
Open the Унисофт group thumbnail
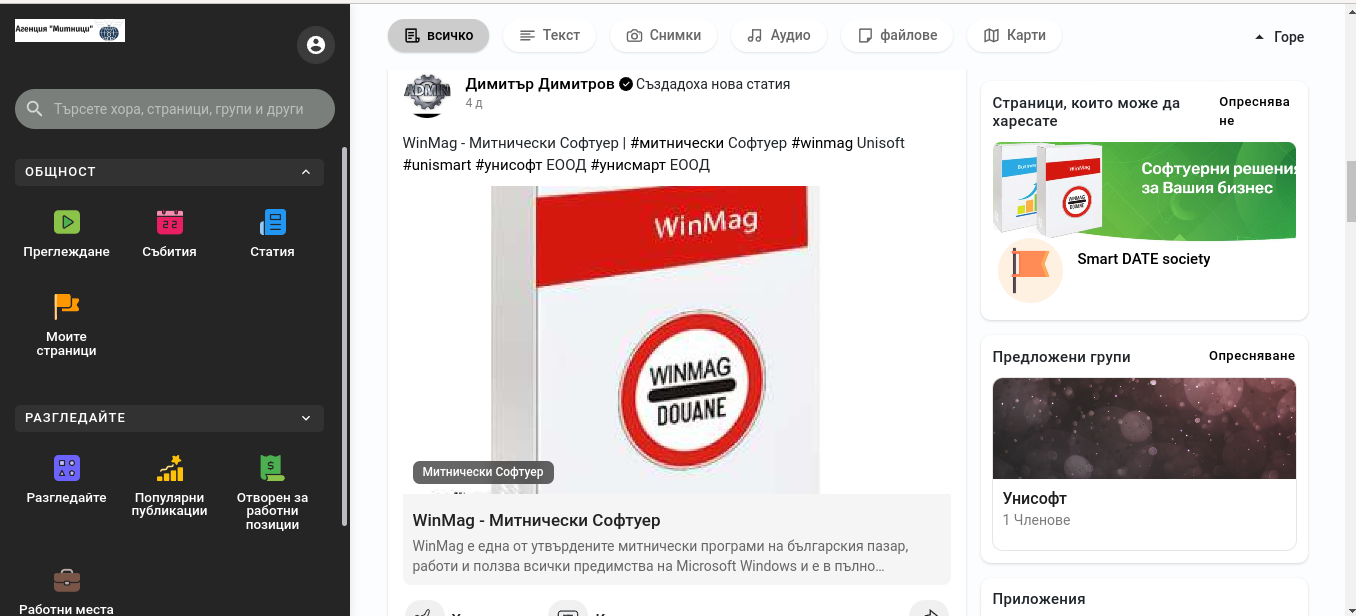(x=1144, y=429)
